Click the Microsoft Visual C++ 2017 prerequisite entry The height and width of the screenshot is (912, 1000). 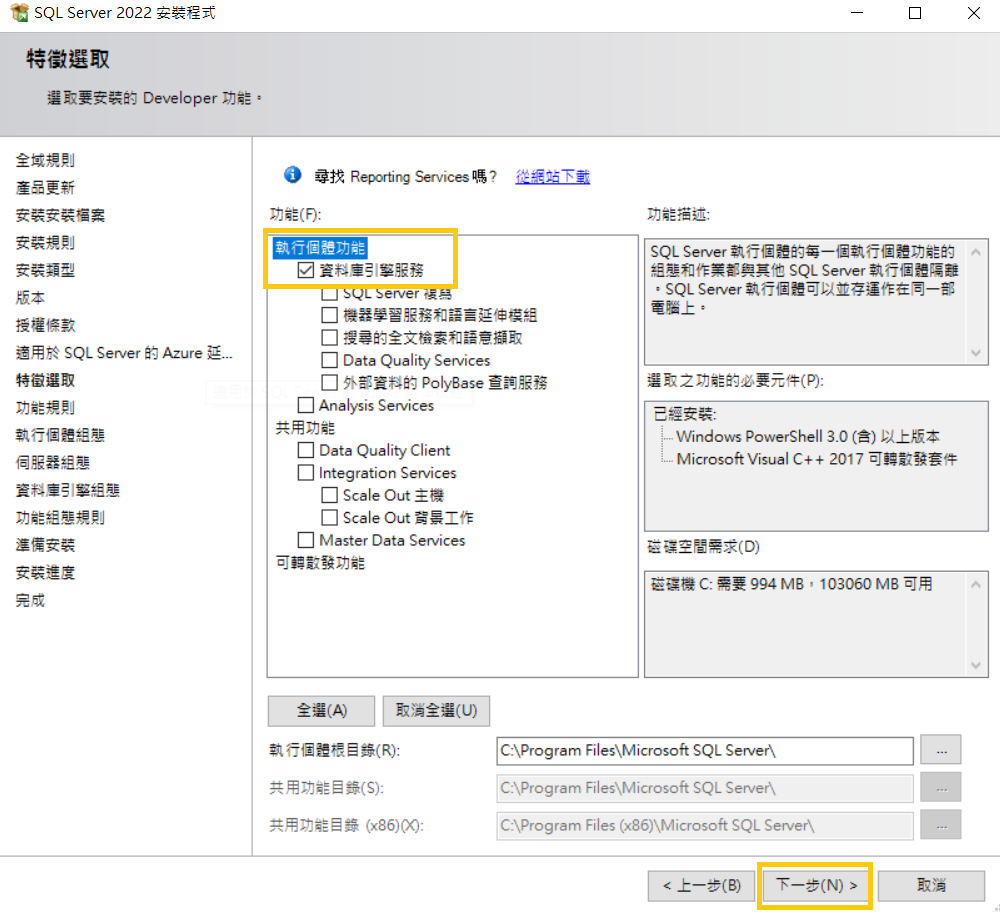816,459
